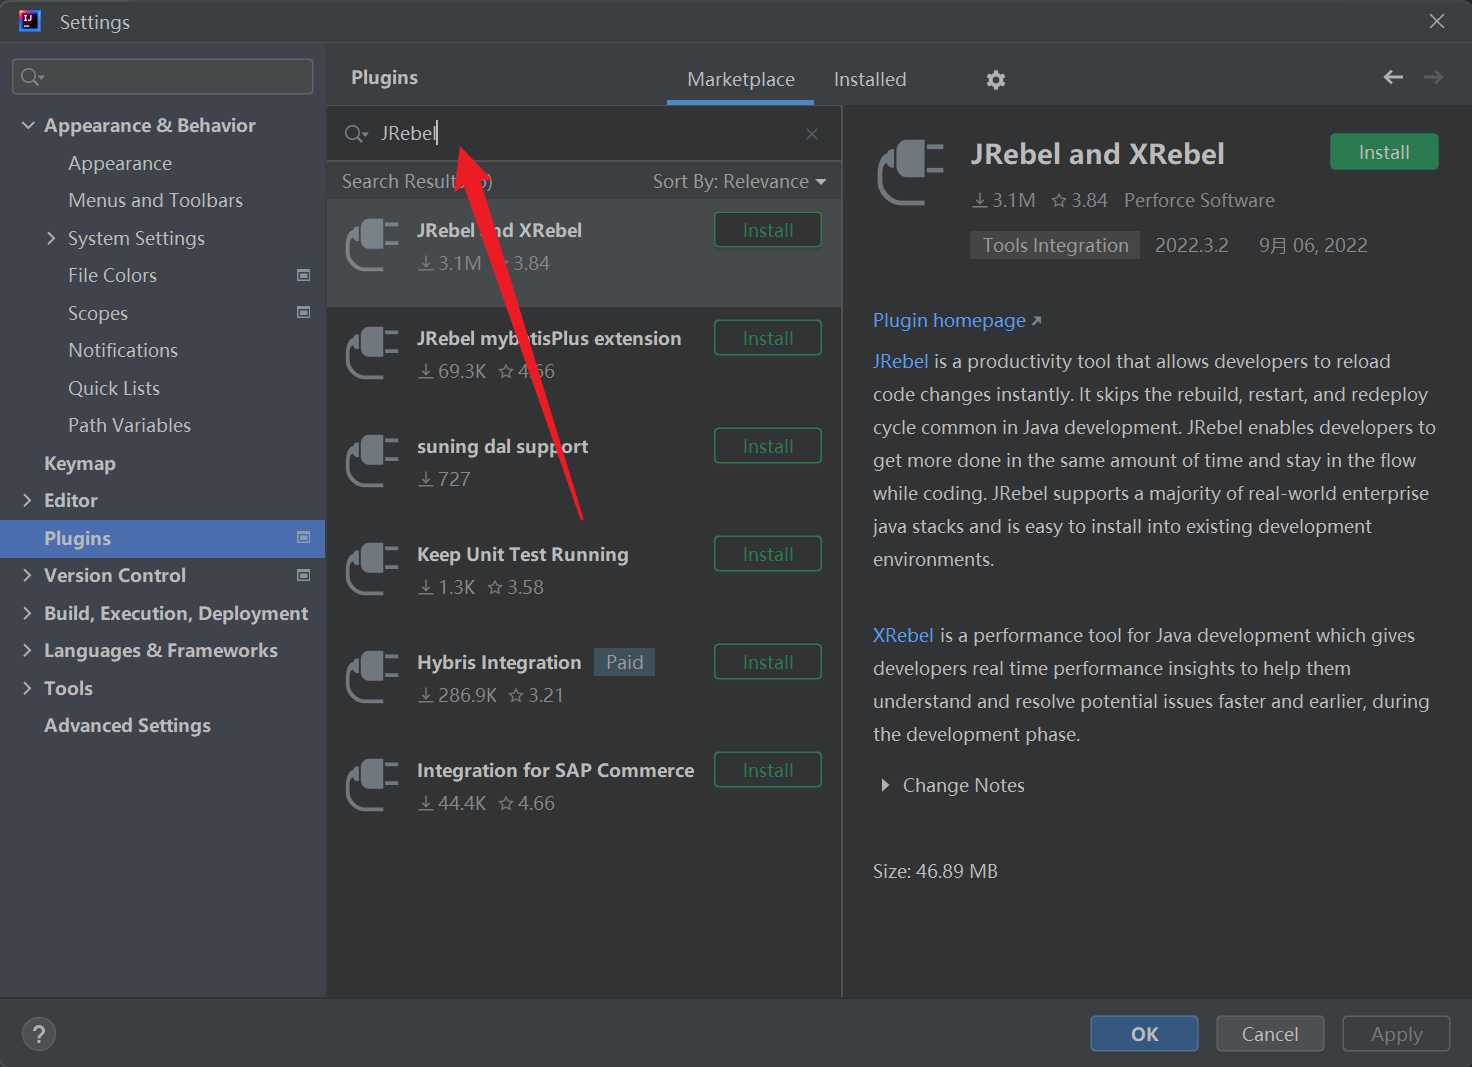Click the suning dal support plugin icon
This screenshot has height=1067, width=1472.
click(x=372, y=462)
